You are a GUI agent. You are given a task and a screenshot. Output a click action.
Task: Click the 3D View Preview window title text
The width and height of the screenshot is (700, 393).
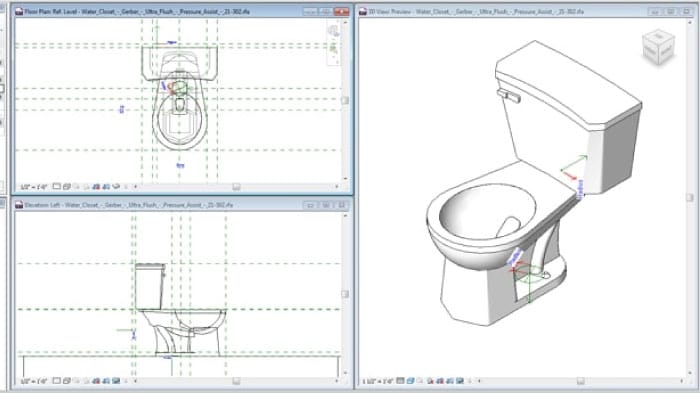pyautogui.click(x=476, y=12)
